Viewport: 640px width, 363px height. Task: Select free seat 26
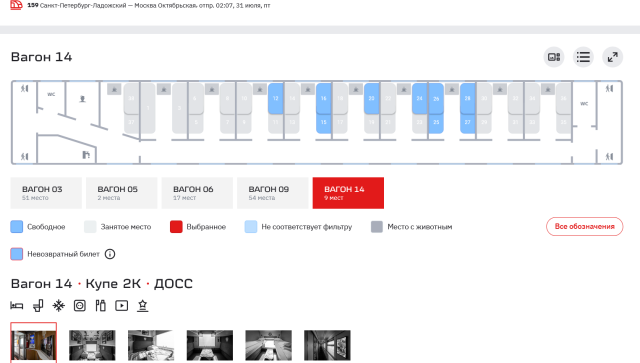436,98
